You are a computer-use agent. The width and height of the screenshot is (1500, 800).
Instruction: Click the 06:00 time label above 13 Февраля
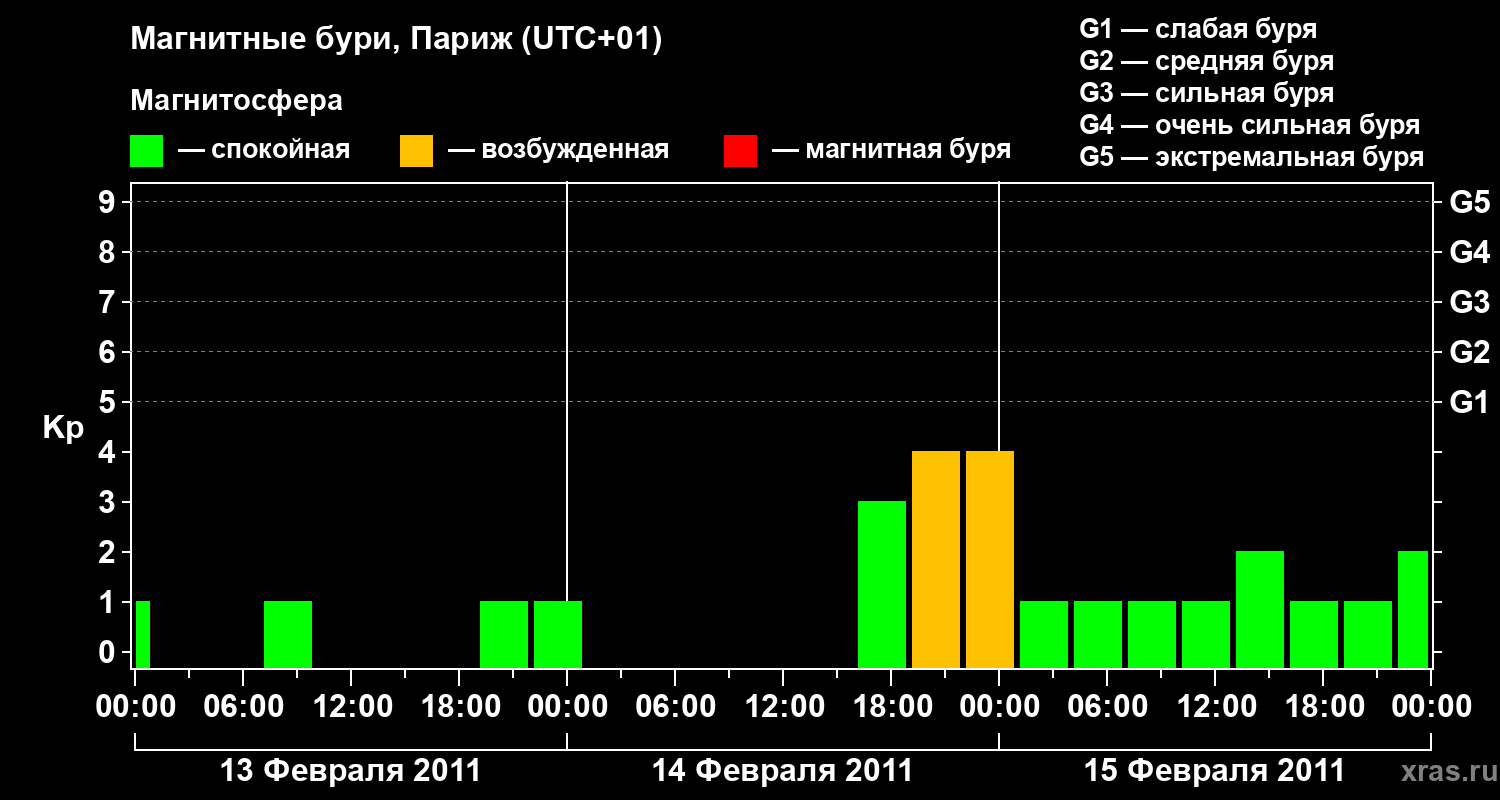click(x=243, y=706)
